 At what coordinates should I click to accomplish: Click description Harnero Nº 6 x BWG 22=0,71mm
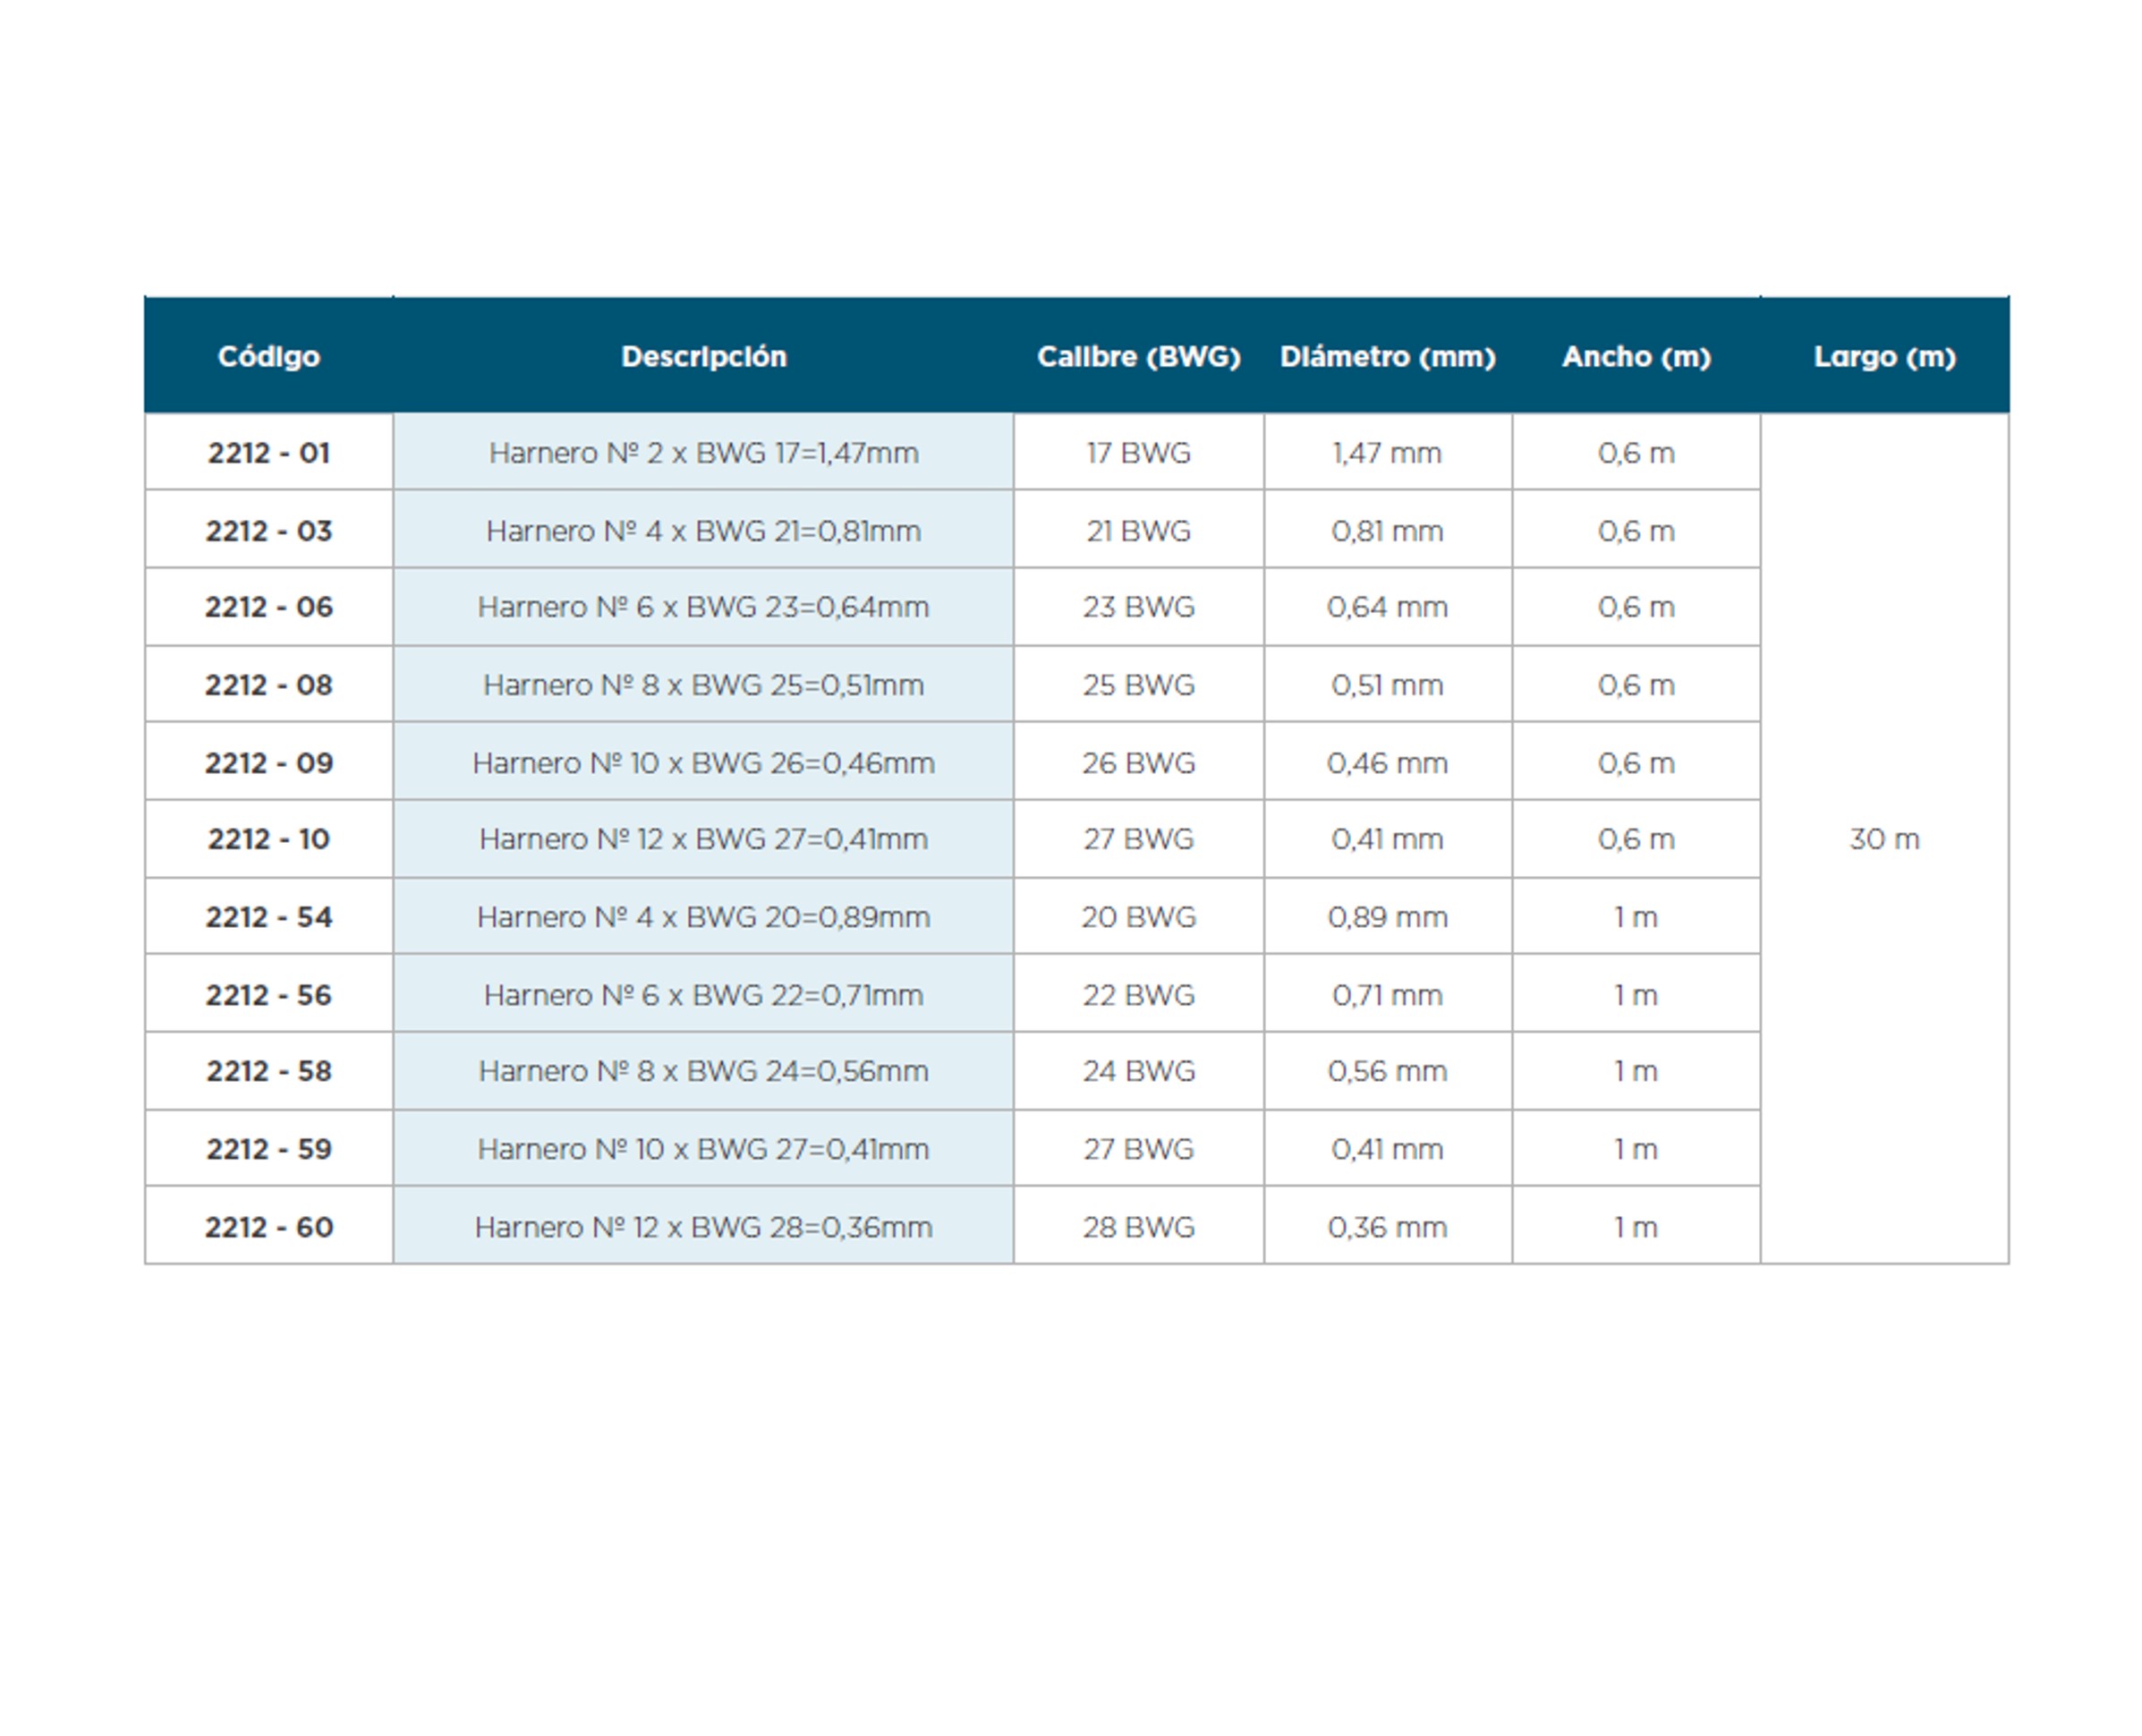click(x=703, y=994)
